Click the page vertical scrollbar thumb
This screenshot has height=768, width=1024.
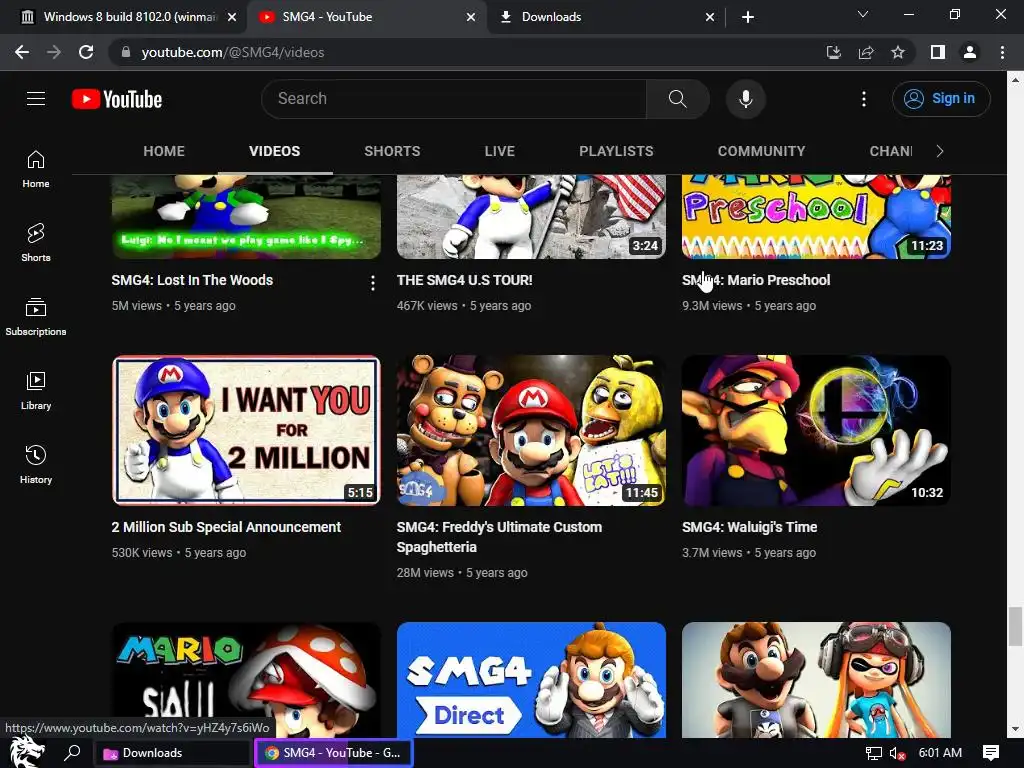pyautogui.click(x=1015, y=626)
